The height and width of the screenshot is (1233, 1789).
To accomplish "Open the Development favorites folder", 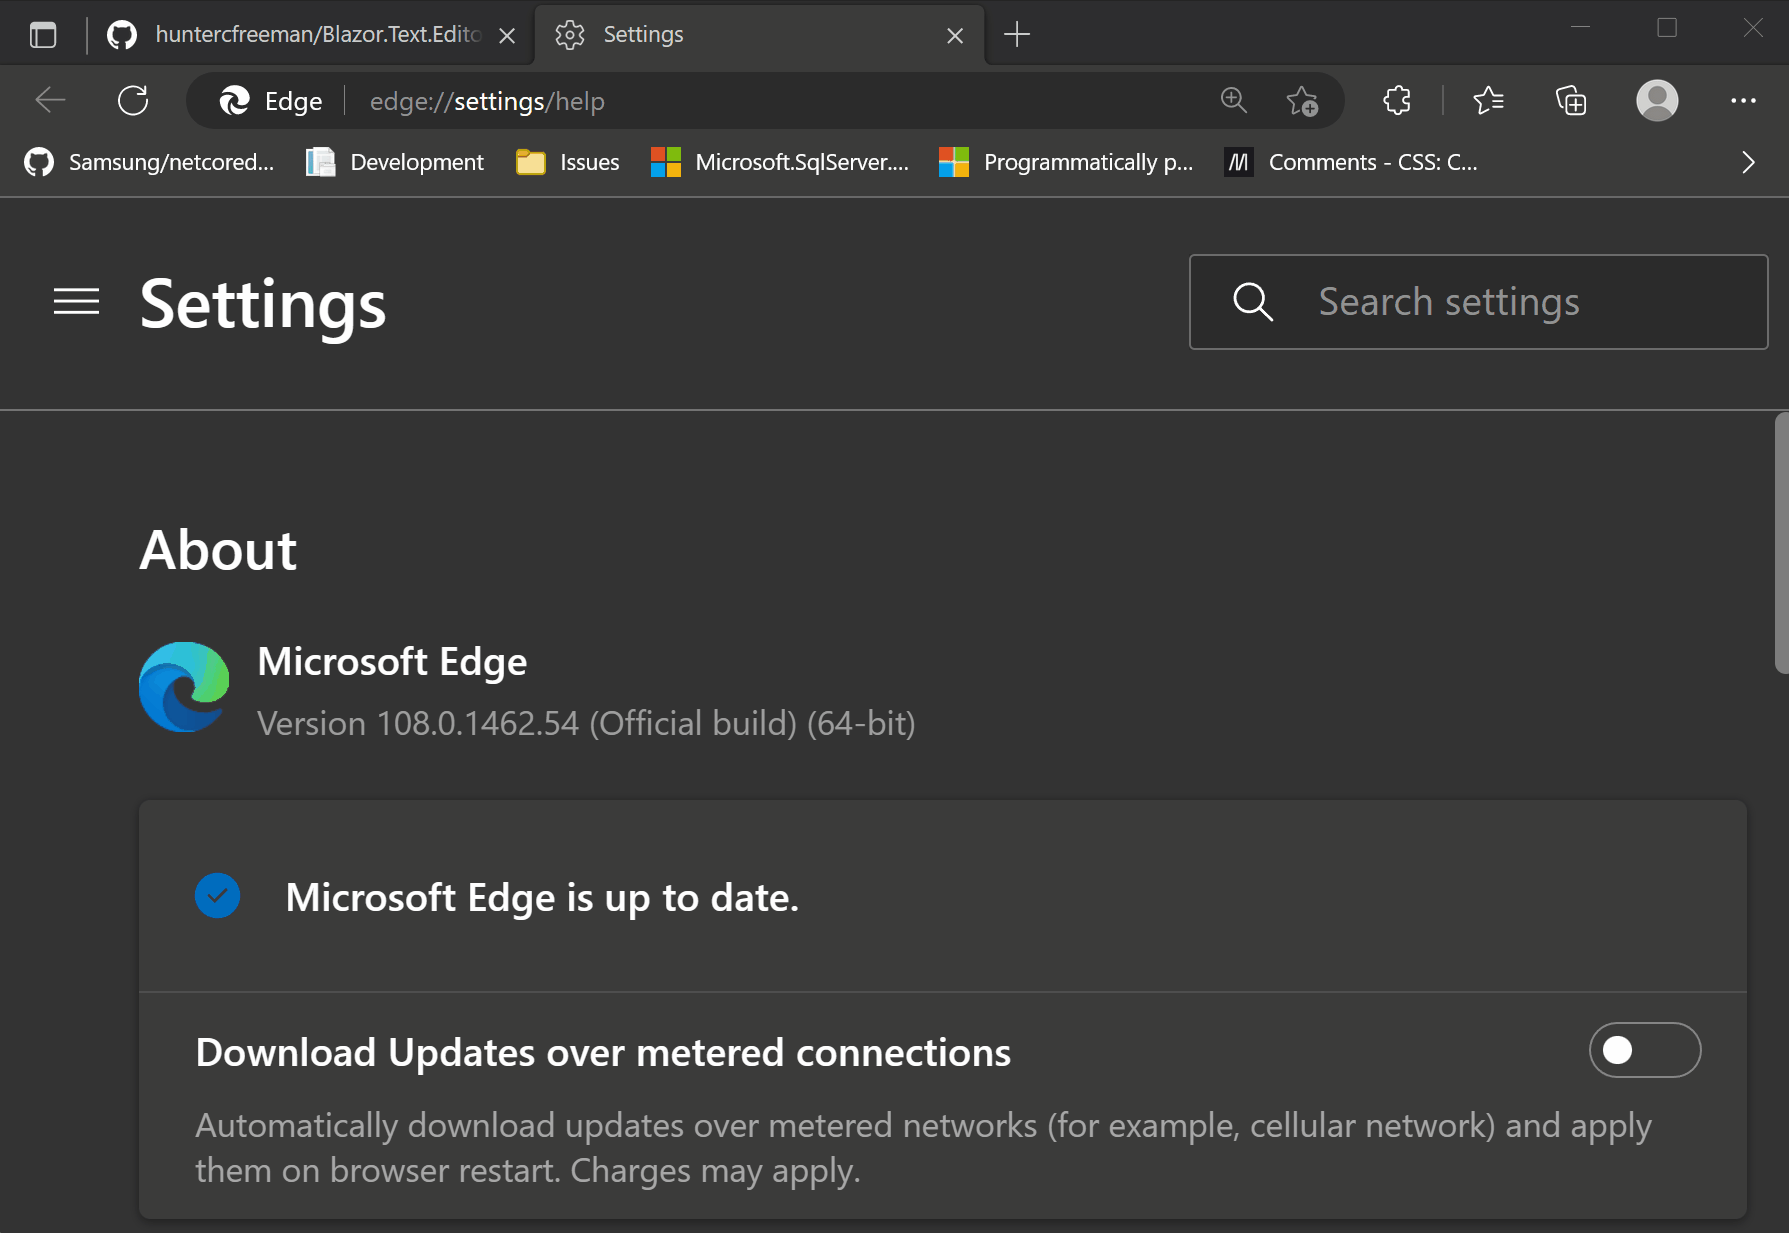I will (395, 162).
